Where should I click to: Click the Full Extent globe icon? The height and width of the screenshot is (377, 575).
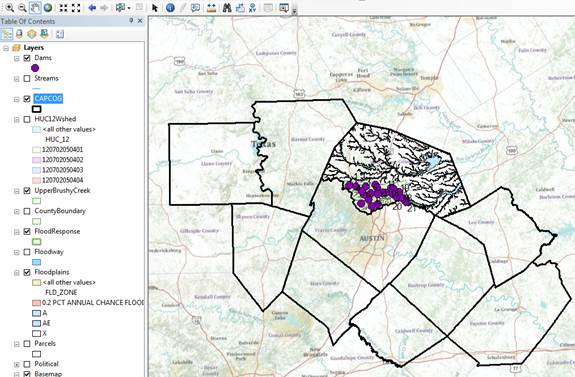click(48, 7)
